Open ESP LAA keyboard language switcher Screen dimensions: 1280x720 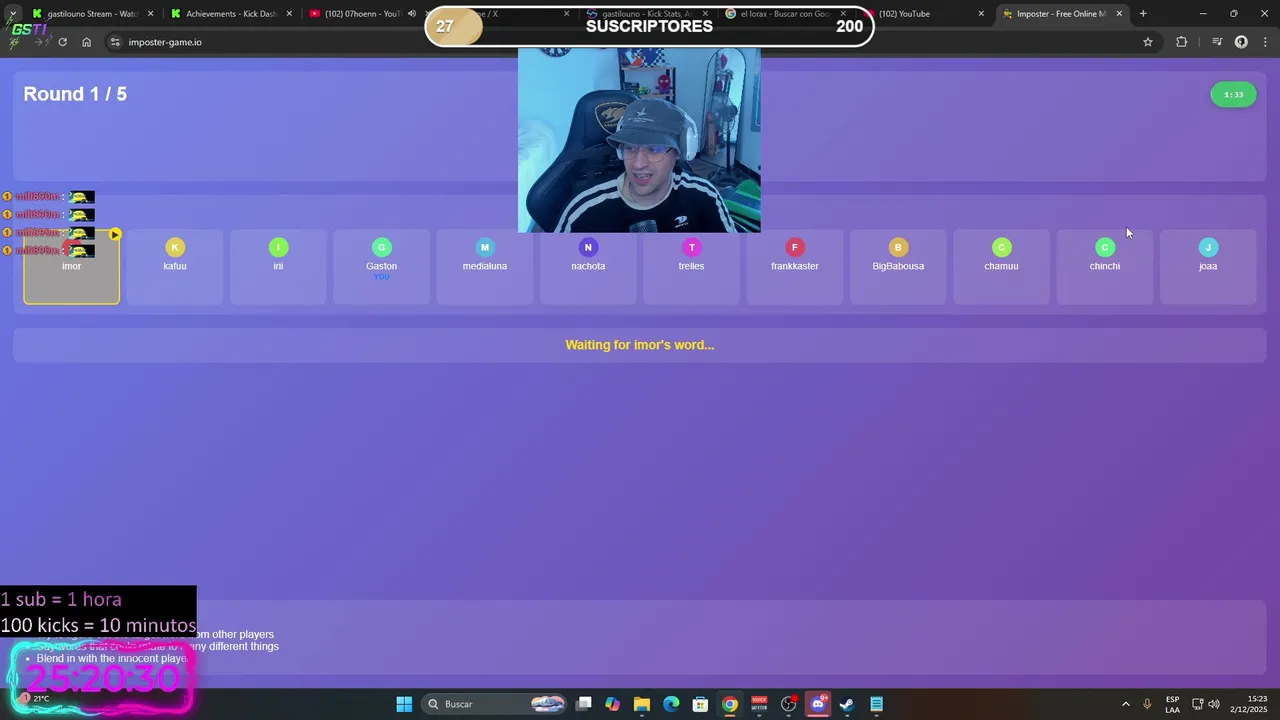(1172, 704)
